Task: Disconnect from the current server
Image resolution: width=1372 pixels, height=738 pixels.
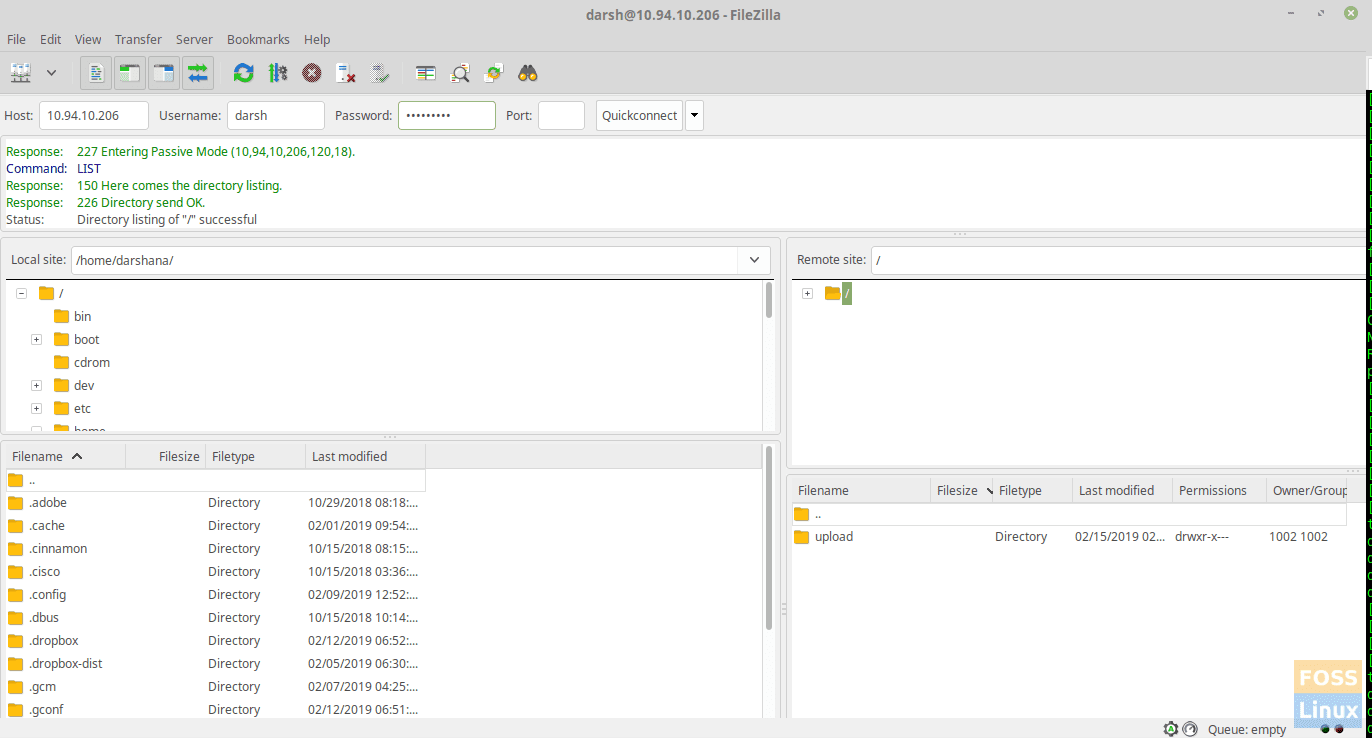Action: (346, 73)
